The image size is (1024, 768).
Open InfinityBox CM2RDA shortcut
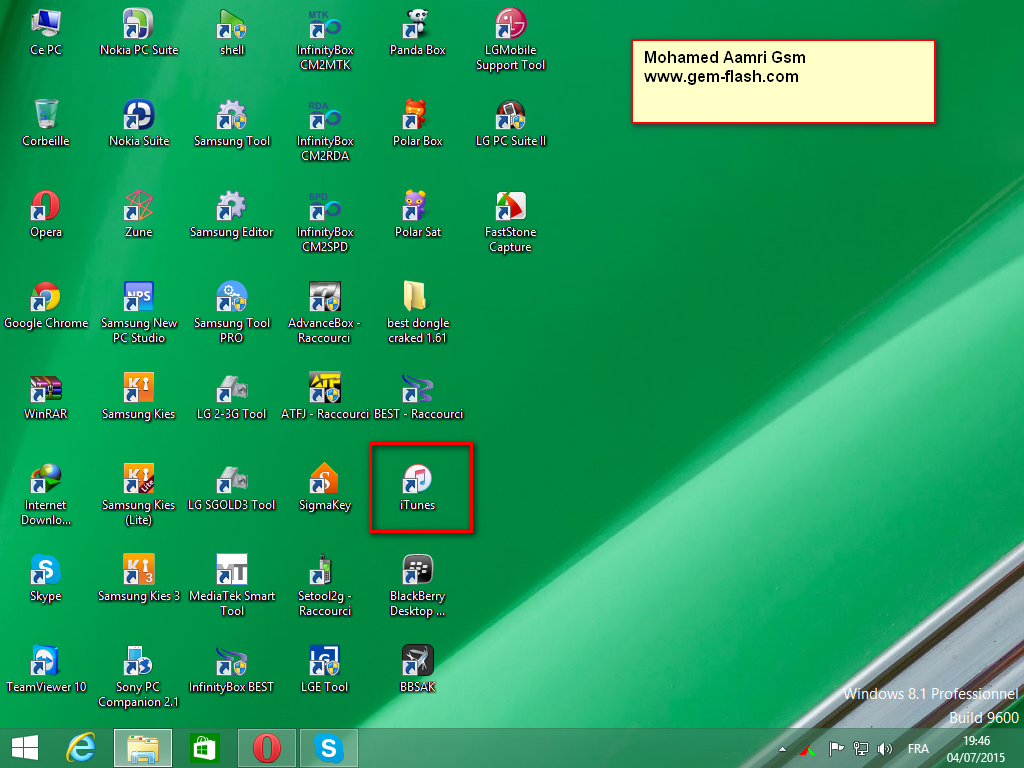coord(325,131)
